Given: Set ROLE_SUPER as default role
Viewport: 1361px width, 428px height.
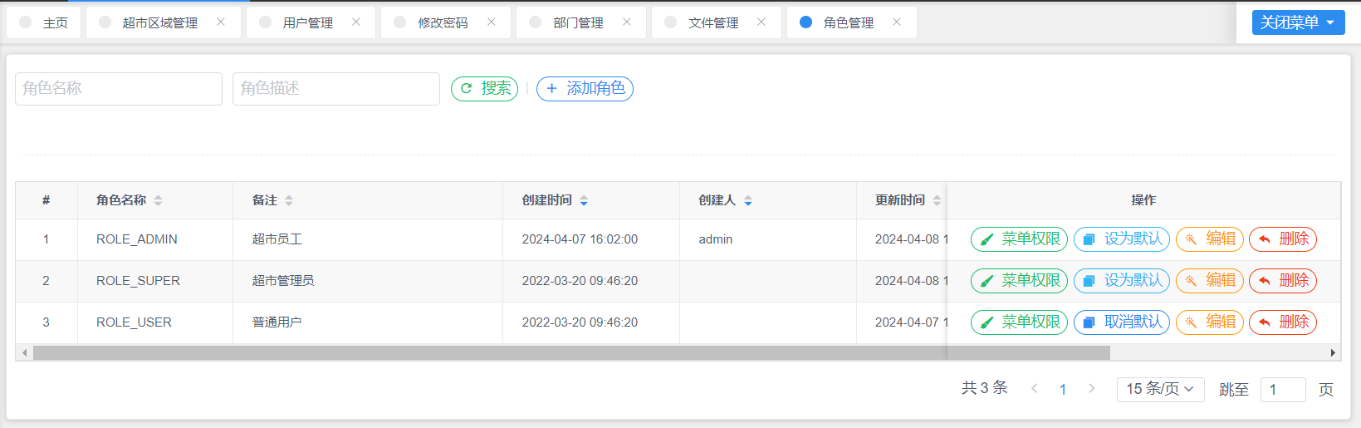Looking at the screenshot, I should pos(1122,281).
